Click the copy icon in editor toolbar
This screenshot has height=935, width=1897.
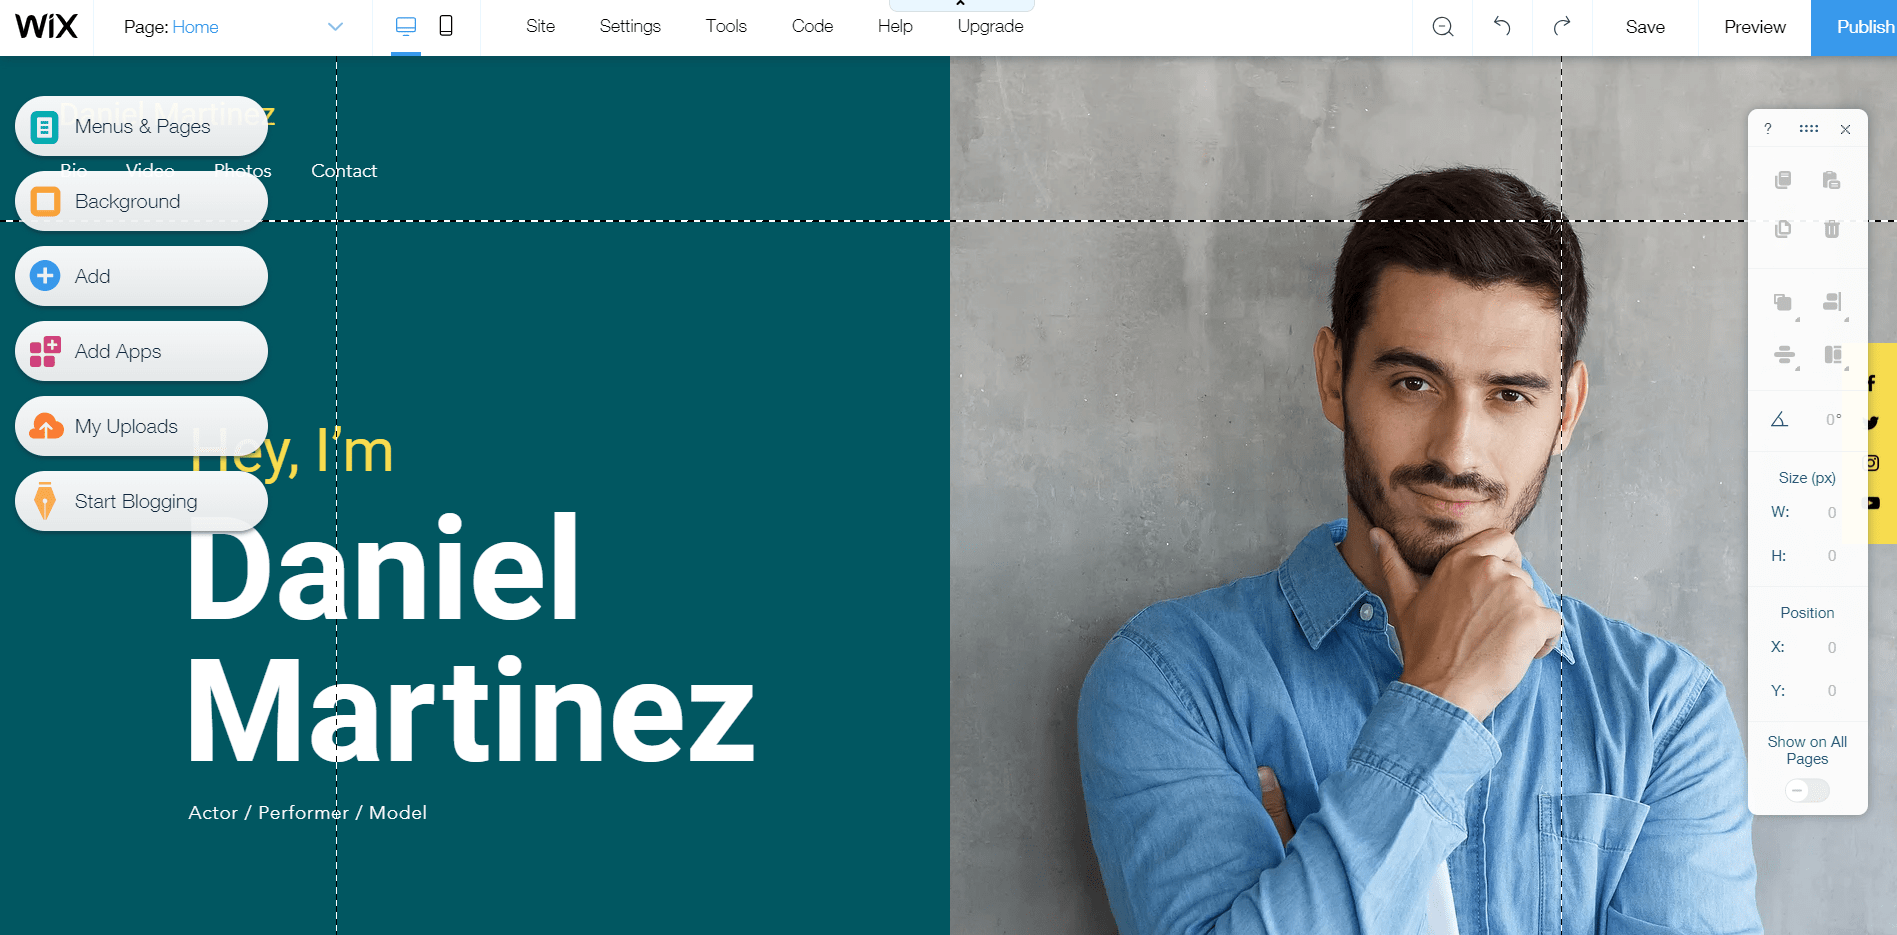(x=1783, y=180)
